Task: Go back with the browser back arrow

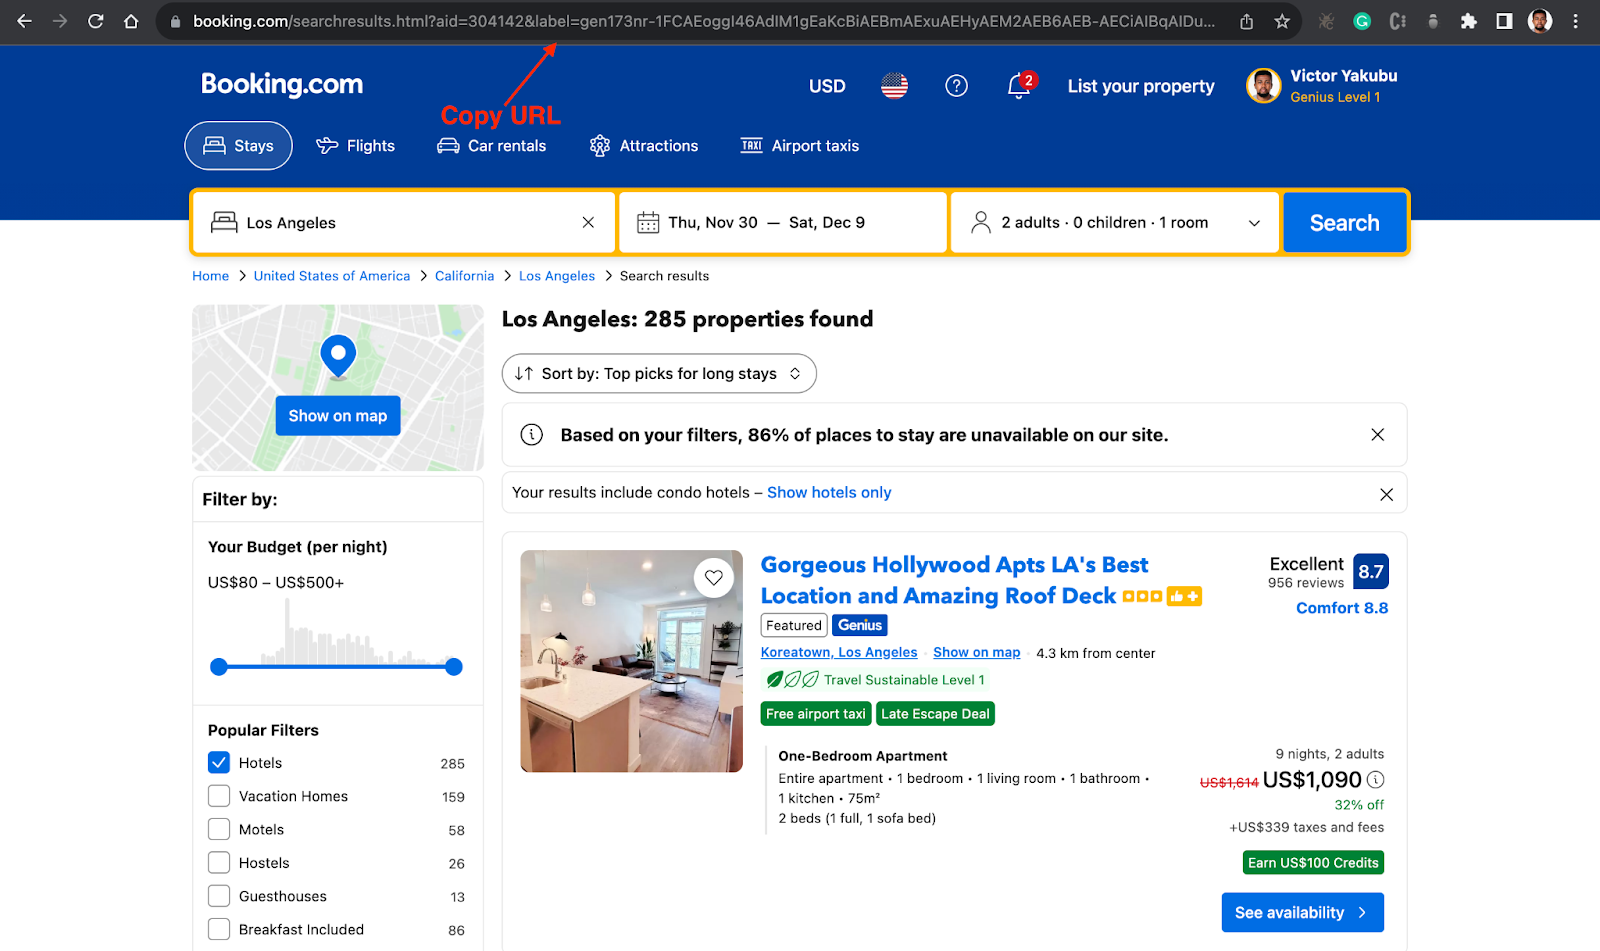Action: [24, 21]
